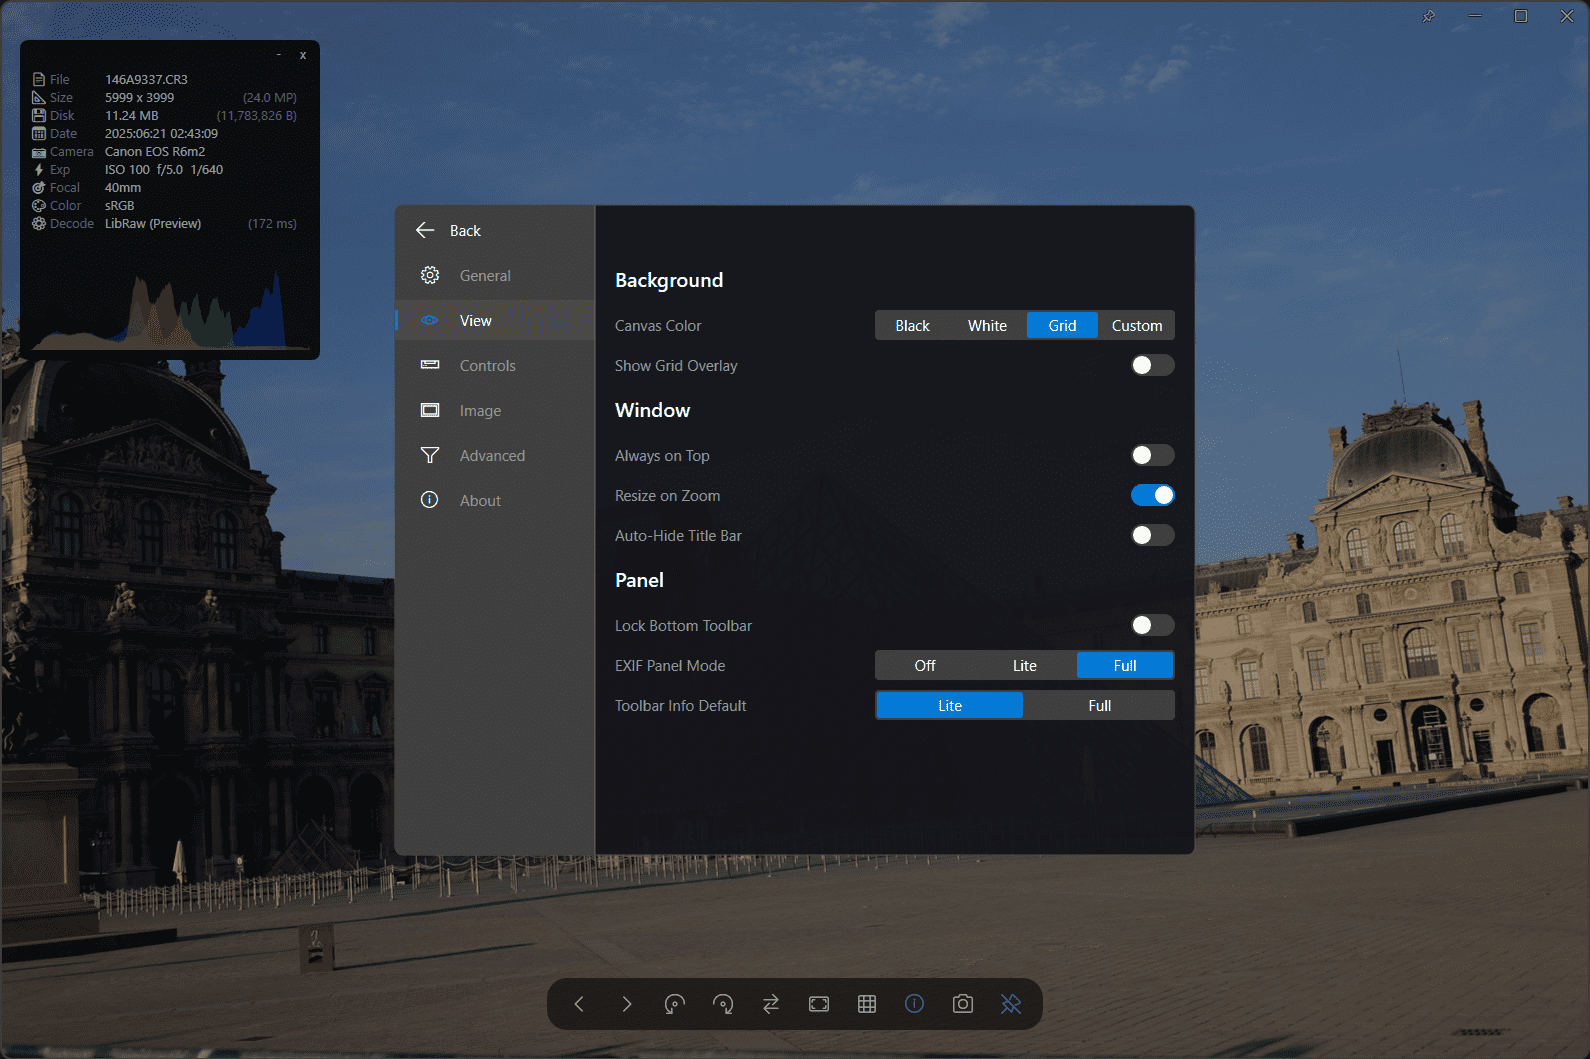Click the color space value sRGB
The image size is (1590, 1059).
tap(119, 205)
